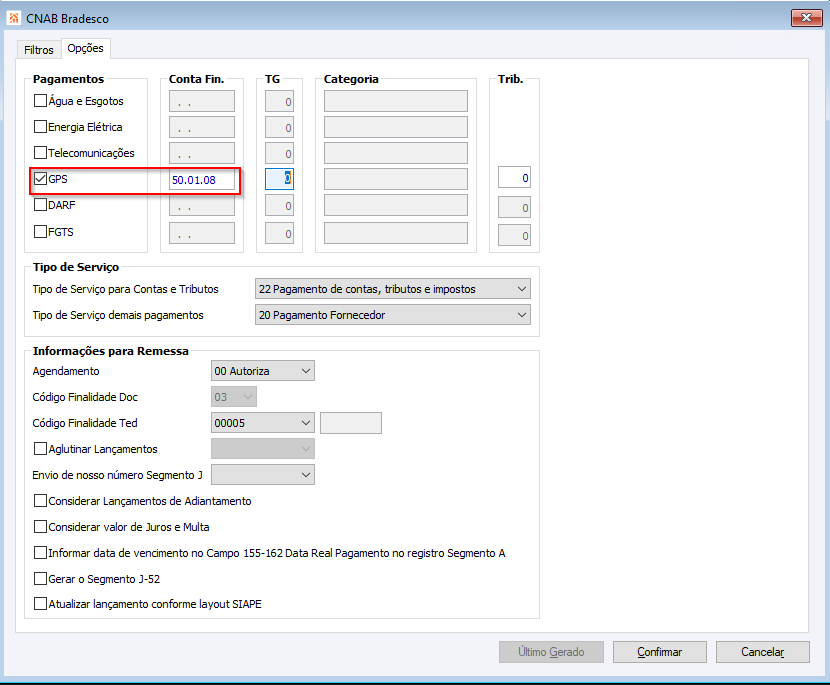830x685 pixels.
Task: Open the Agendamento dropdown
Action: [263, 371]
